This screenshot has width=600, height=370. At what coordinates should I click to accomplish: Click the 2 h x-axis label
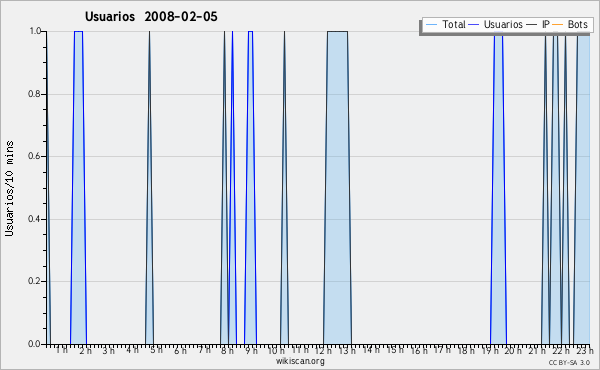tap(85, 350)
